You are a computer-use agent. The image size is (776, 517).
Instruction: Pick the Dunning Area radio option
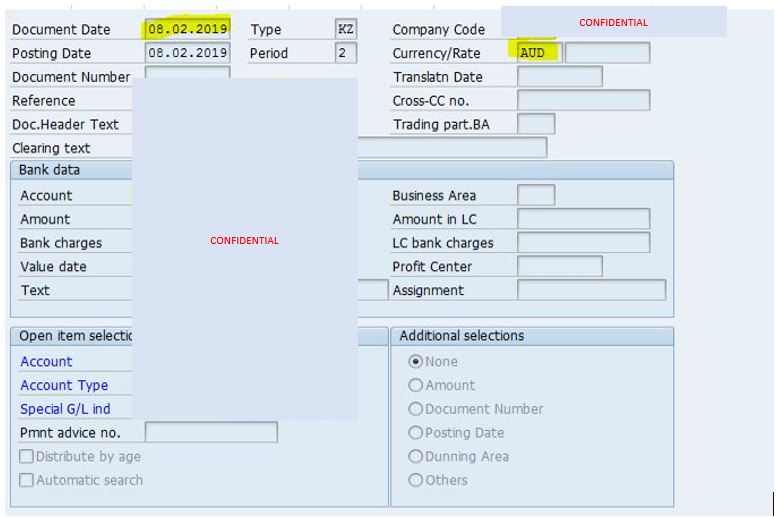point(416,457)
